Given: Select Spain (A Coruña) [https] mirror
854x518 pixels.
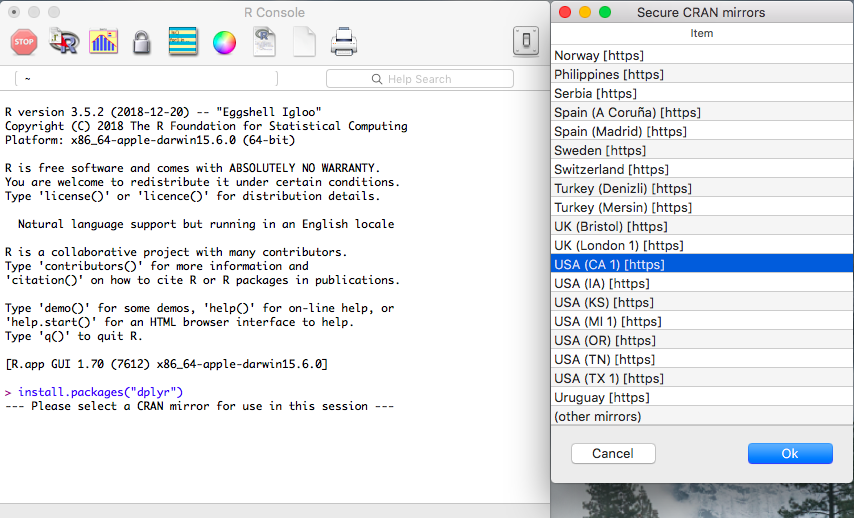Looking at the screenshot, I should point(702,113).
